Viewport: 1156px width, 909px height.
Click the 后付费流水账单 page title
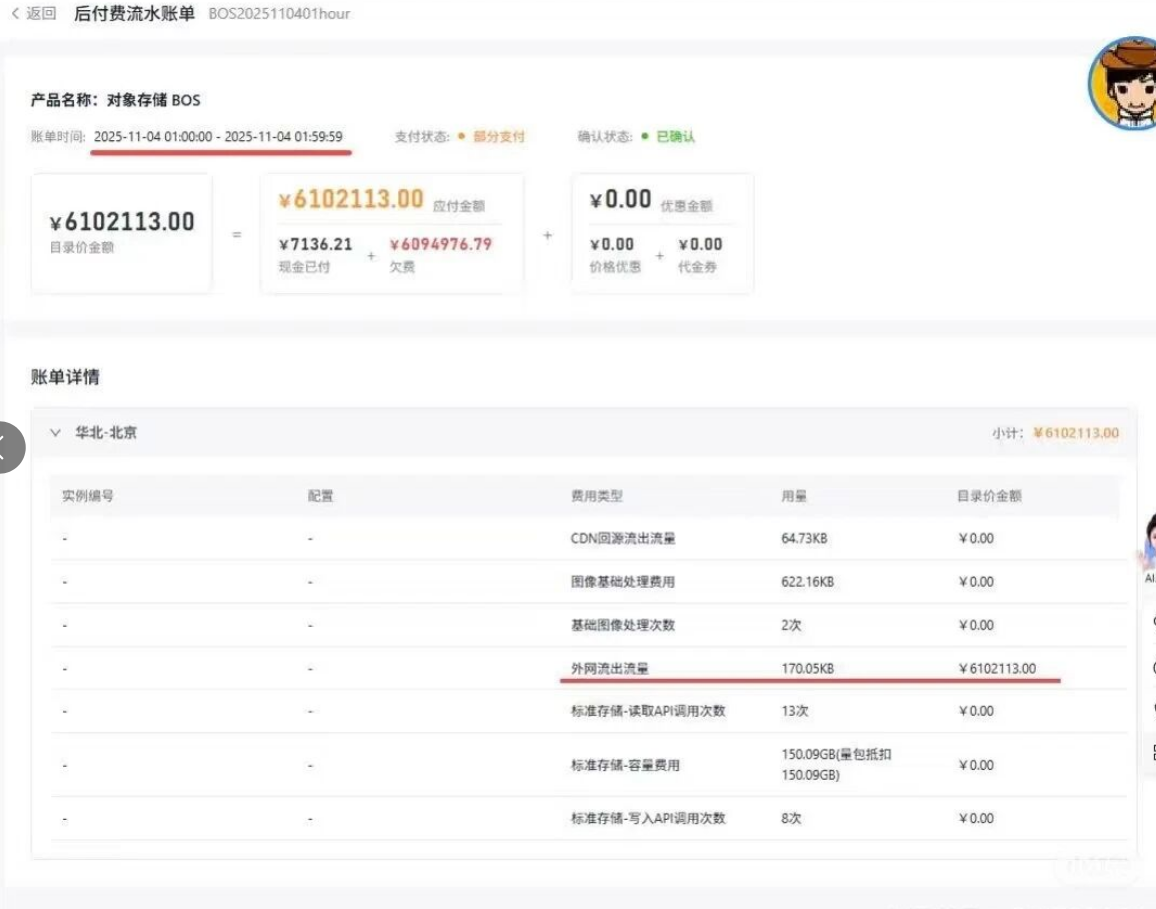(x=134, y=13)
